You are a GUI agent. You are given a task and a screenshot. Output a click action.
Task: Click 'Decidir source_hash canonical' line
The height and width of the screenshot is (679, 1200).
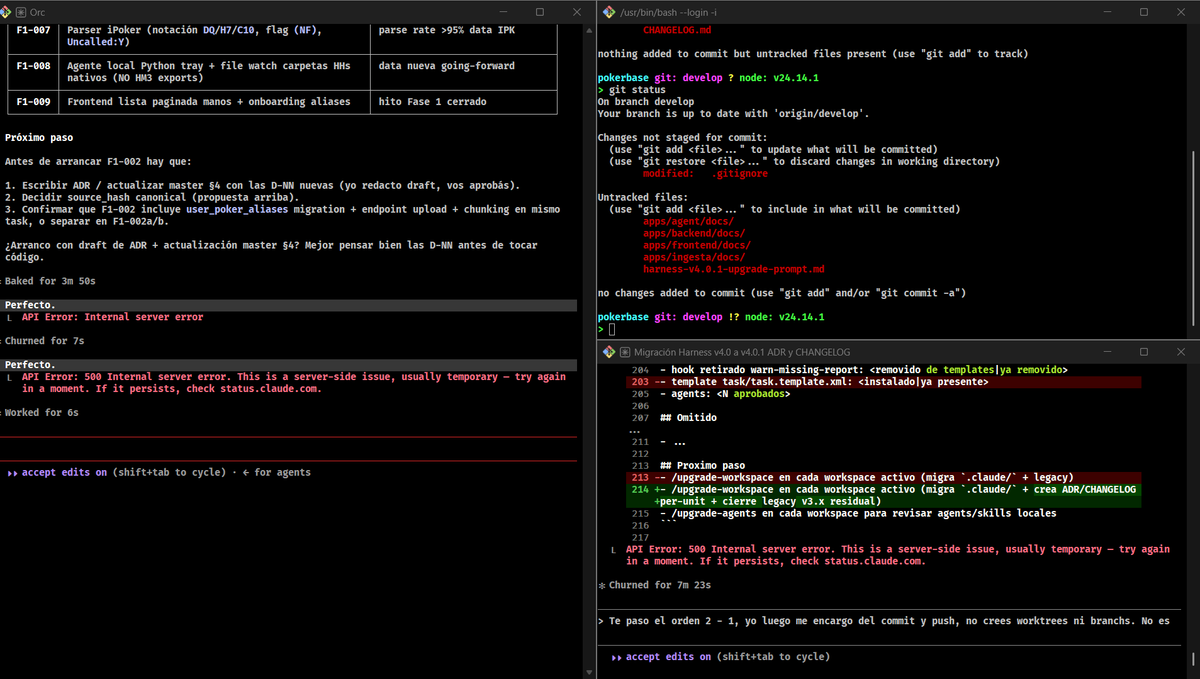coord(152,197)
